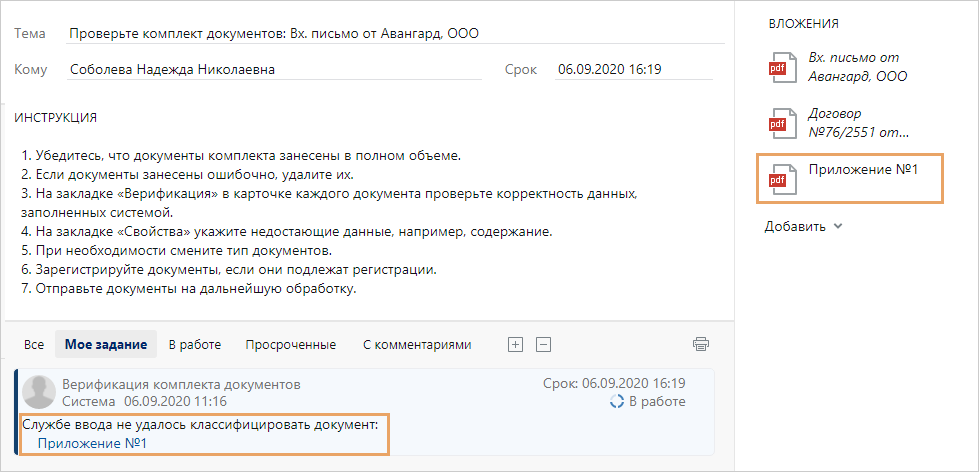Click the PDF icon for Вх. письмо attachment

tap(780, 66)
